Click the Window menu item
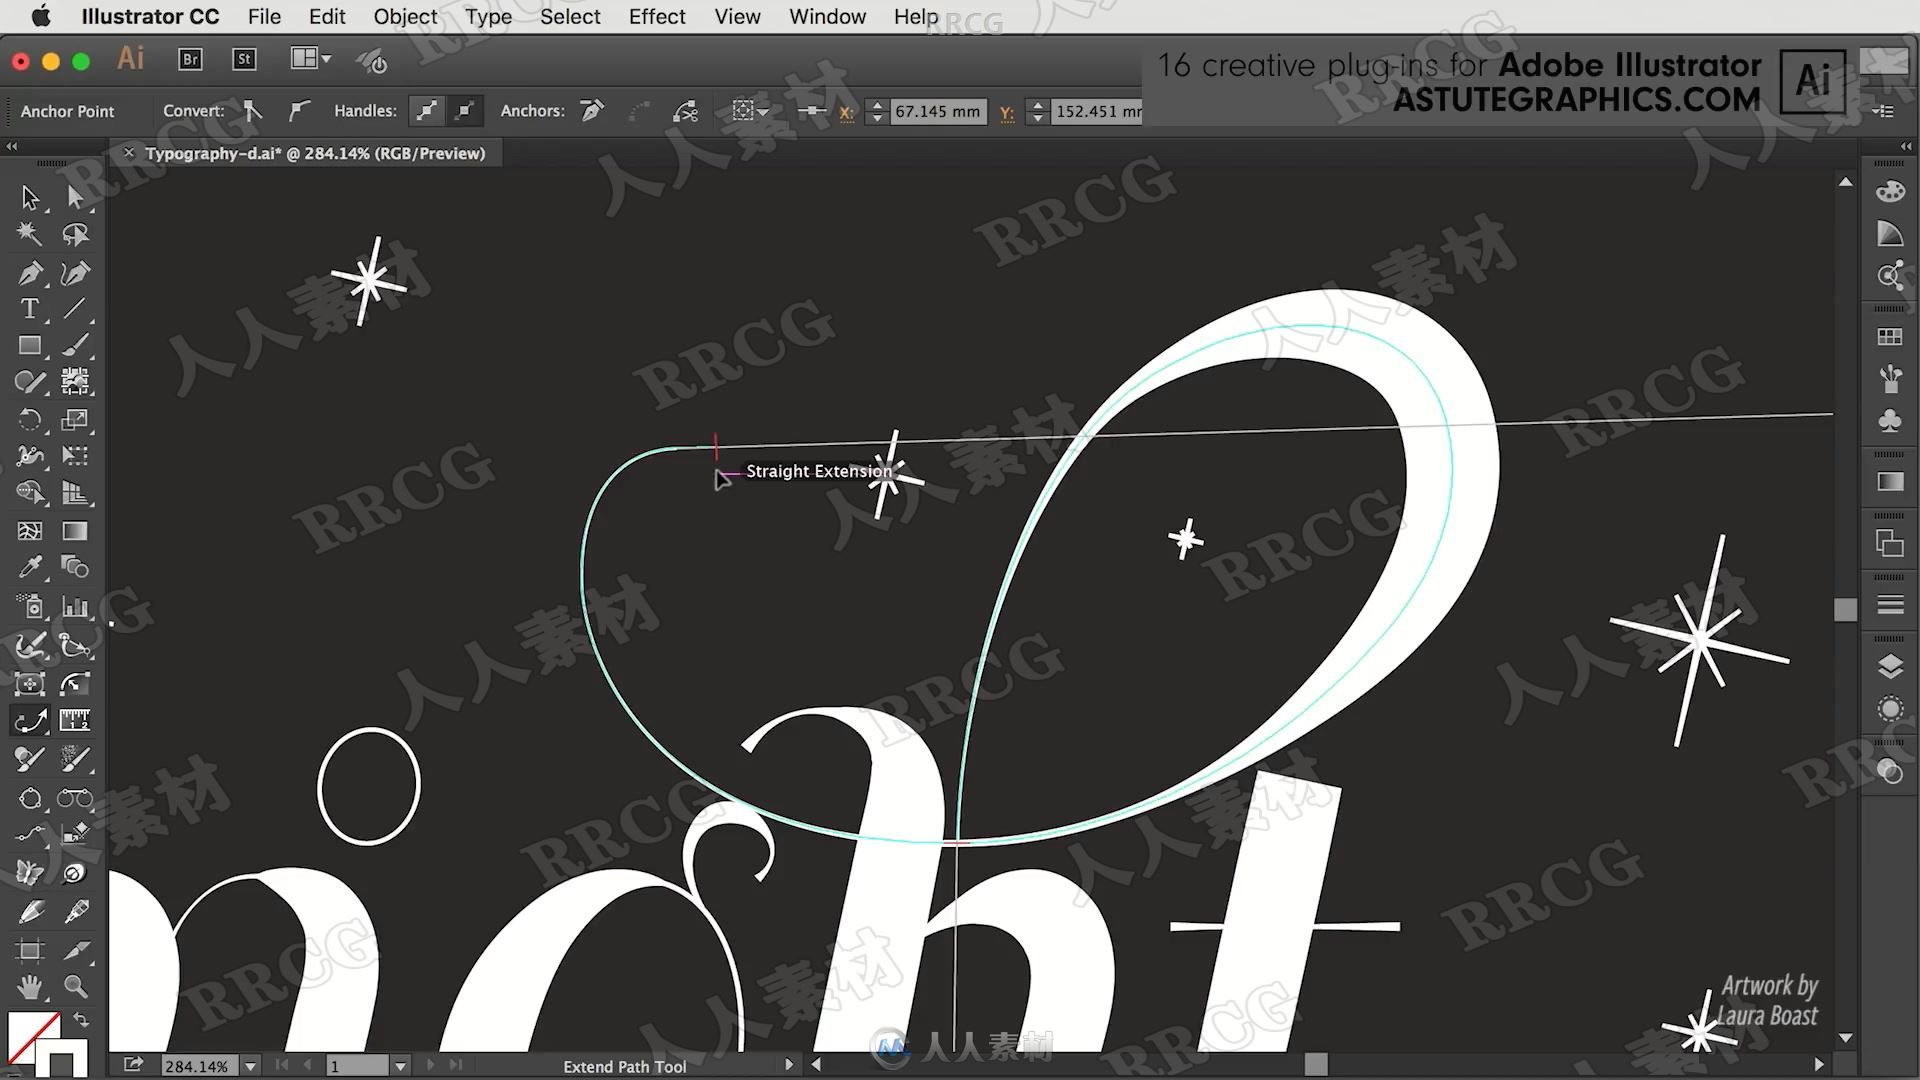The width and height of the screenshot is (1920, 1080). 827,16
